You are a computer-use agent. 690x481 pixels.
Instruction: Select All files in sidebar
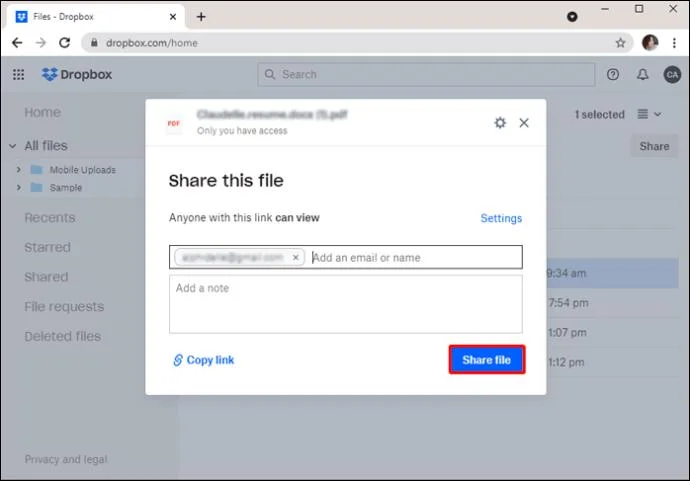46,146
